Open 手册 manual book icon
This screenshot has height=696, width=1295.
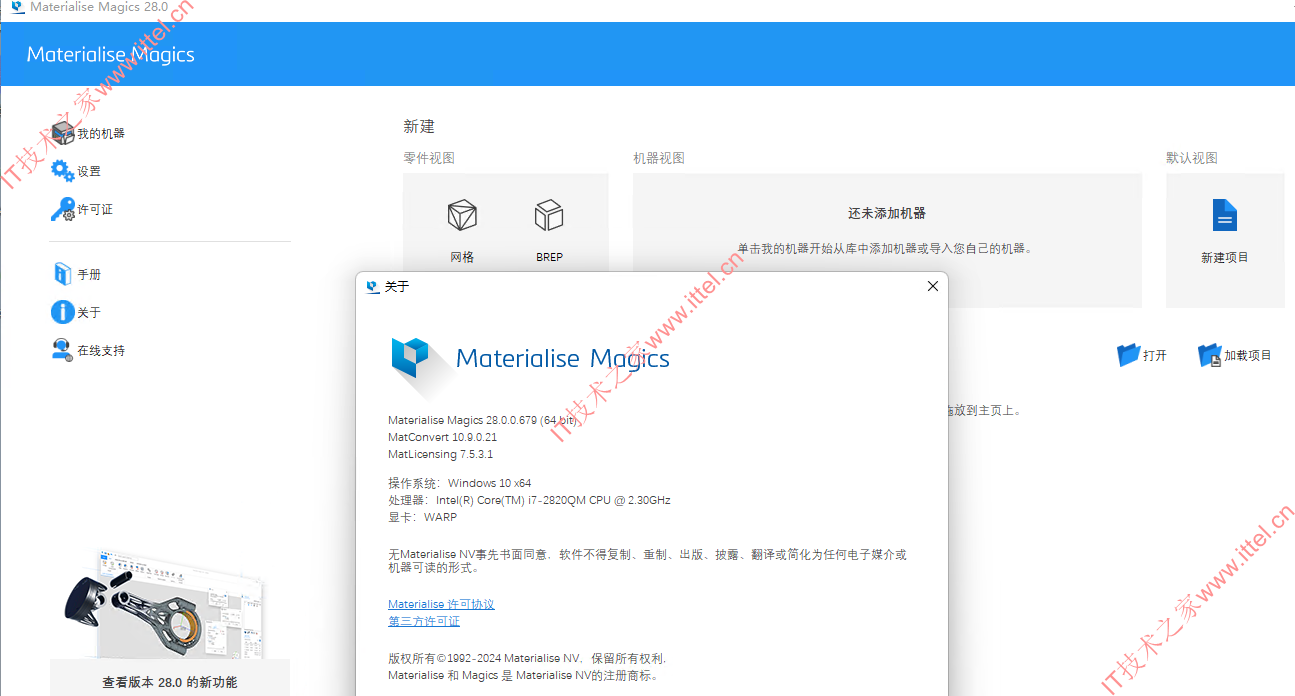[63, 274]
